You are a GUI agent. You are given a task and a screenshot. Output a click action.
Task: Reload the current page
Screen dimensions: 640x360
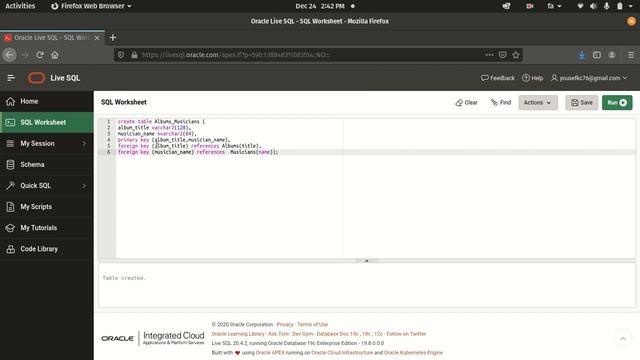click(x=40, y=55)
